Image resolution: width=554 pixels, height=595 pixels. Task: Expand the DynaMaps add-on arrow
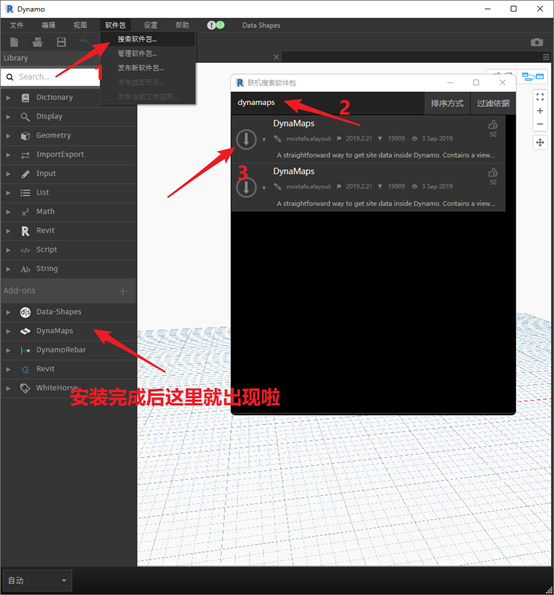pos(8,331)
